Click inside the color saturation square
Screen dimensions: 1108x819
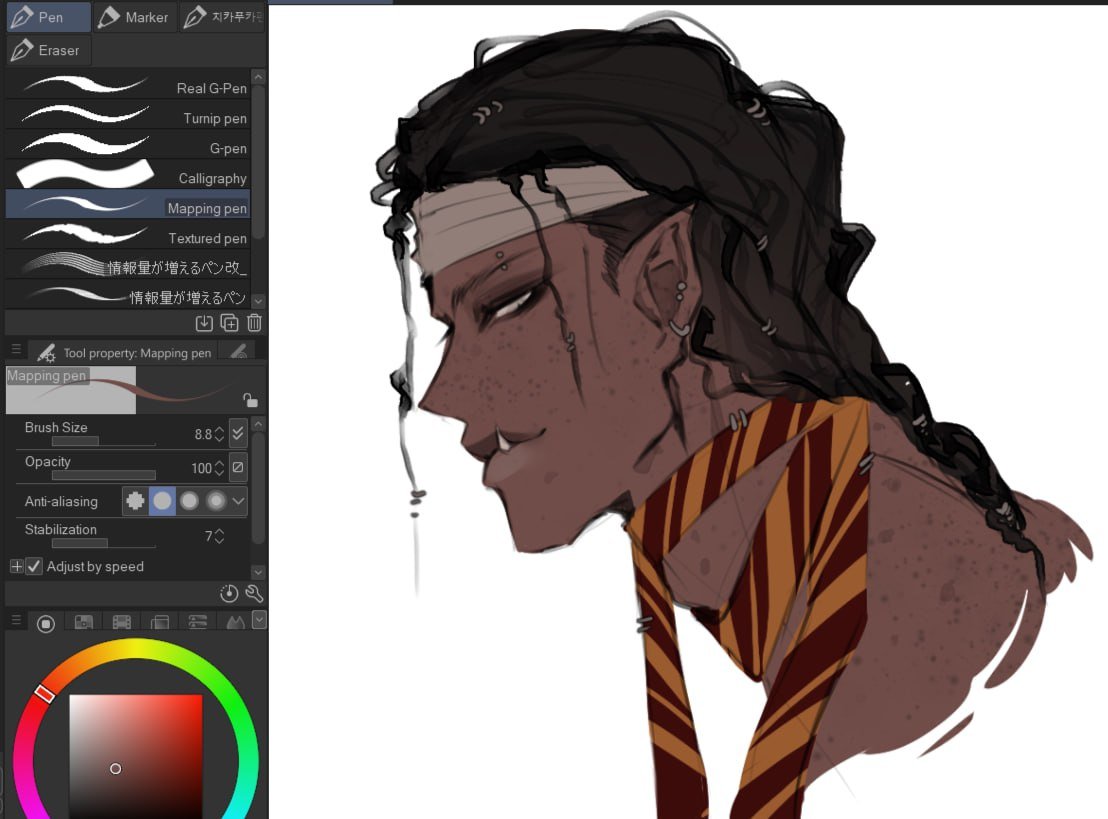pyautogui.click(x=136, y=756)
